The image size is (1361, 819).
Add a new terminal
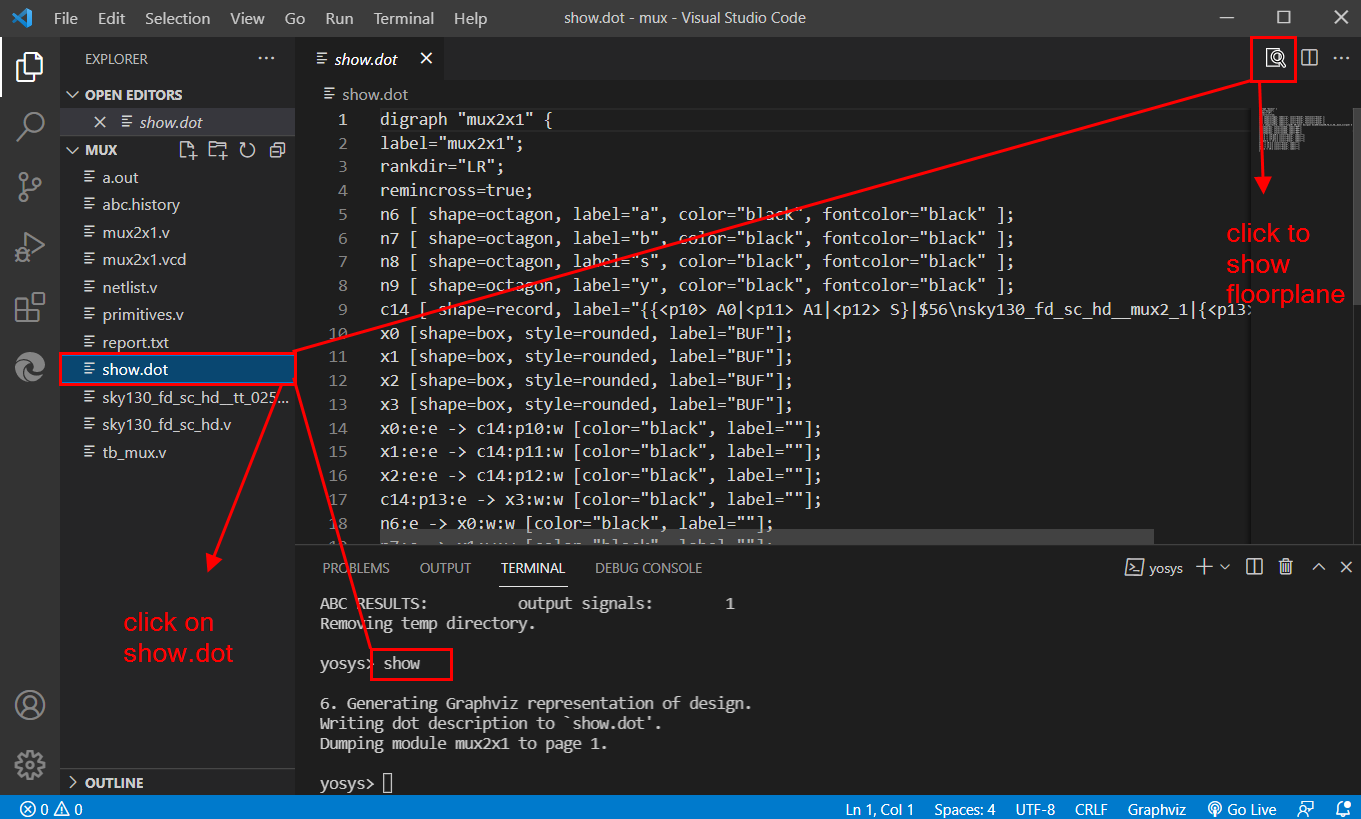1204,567
